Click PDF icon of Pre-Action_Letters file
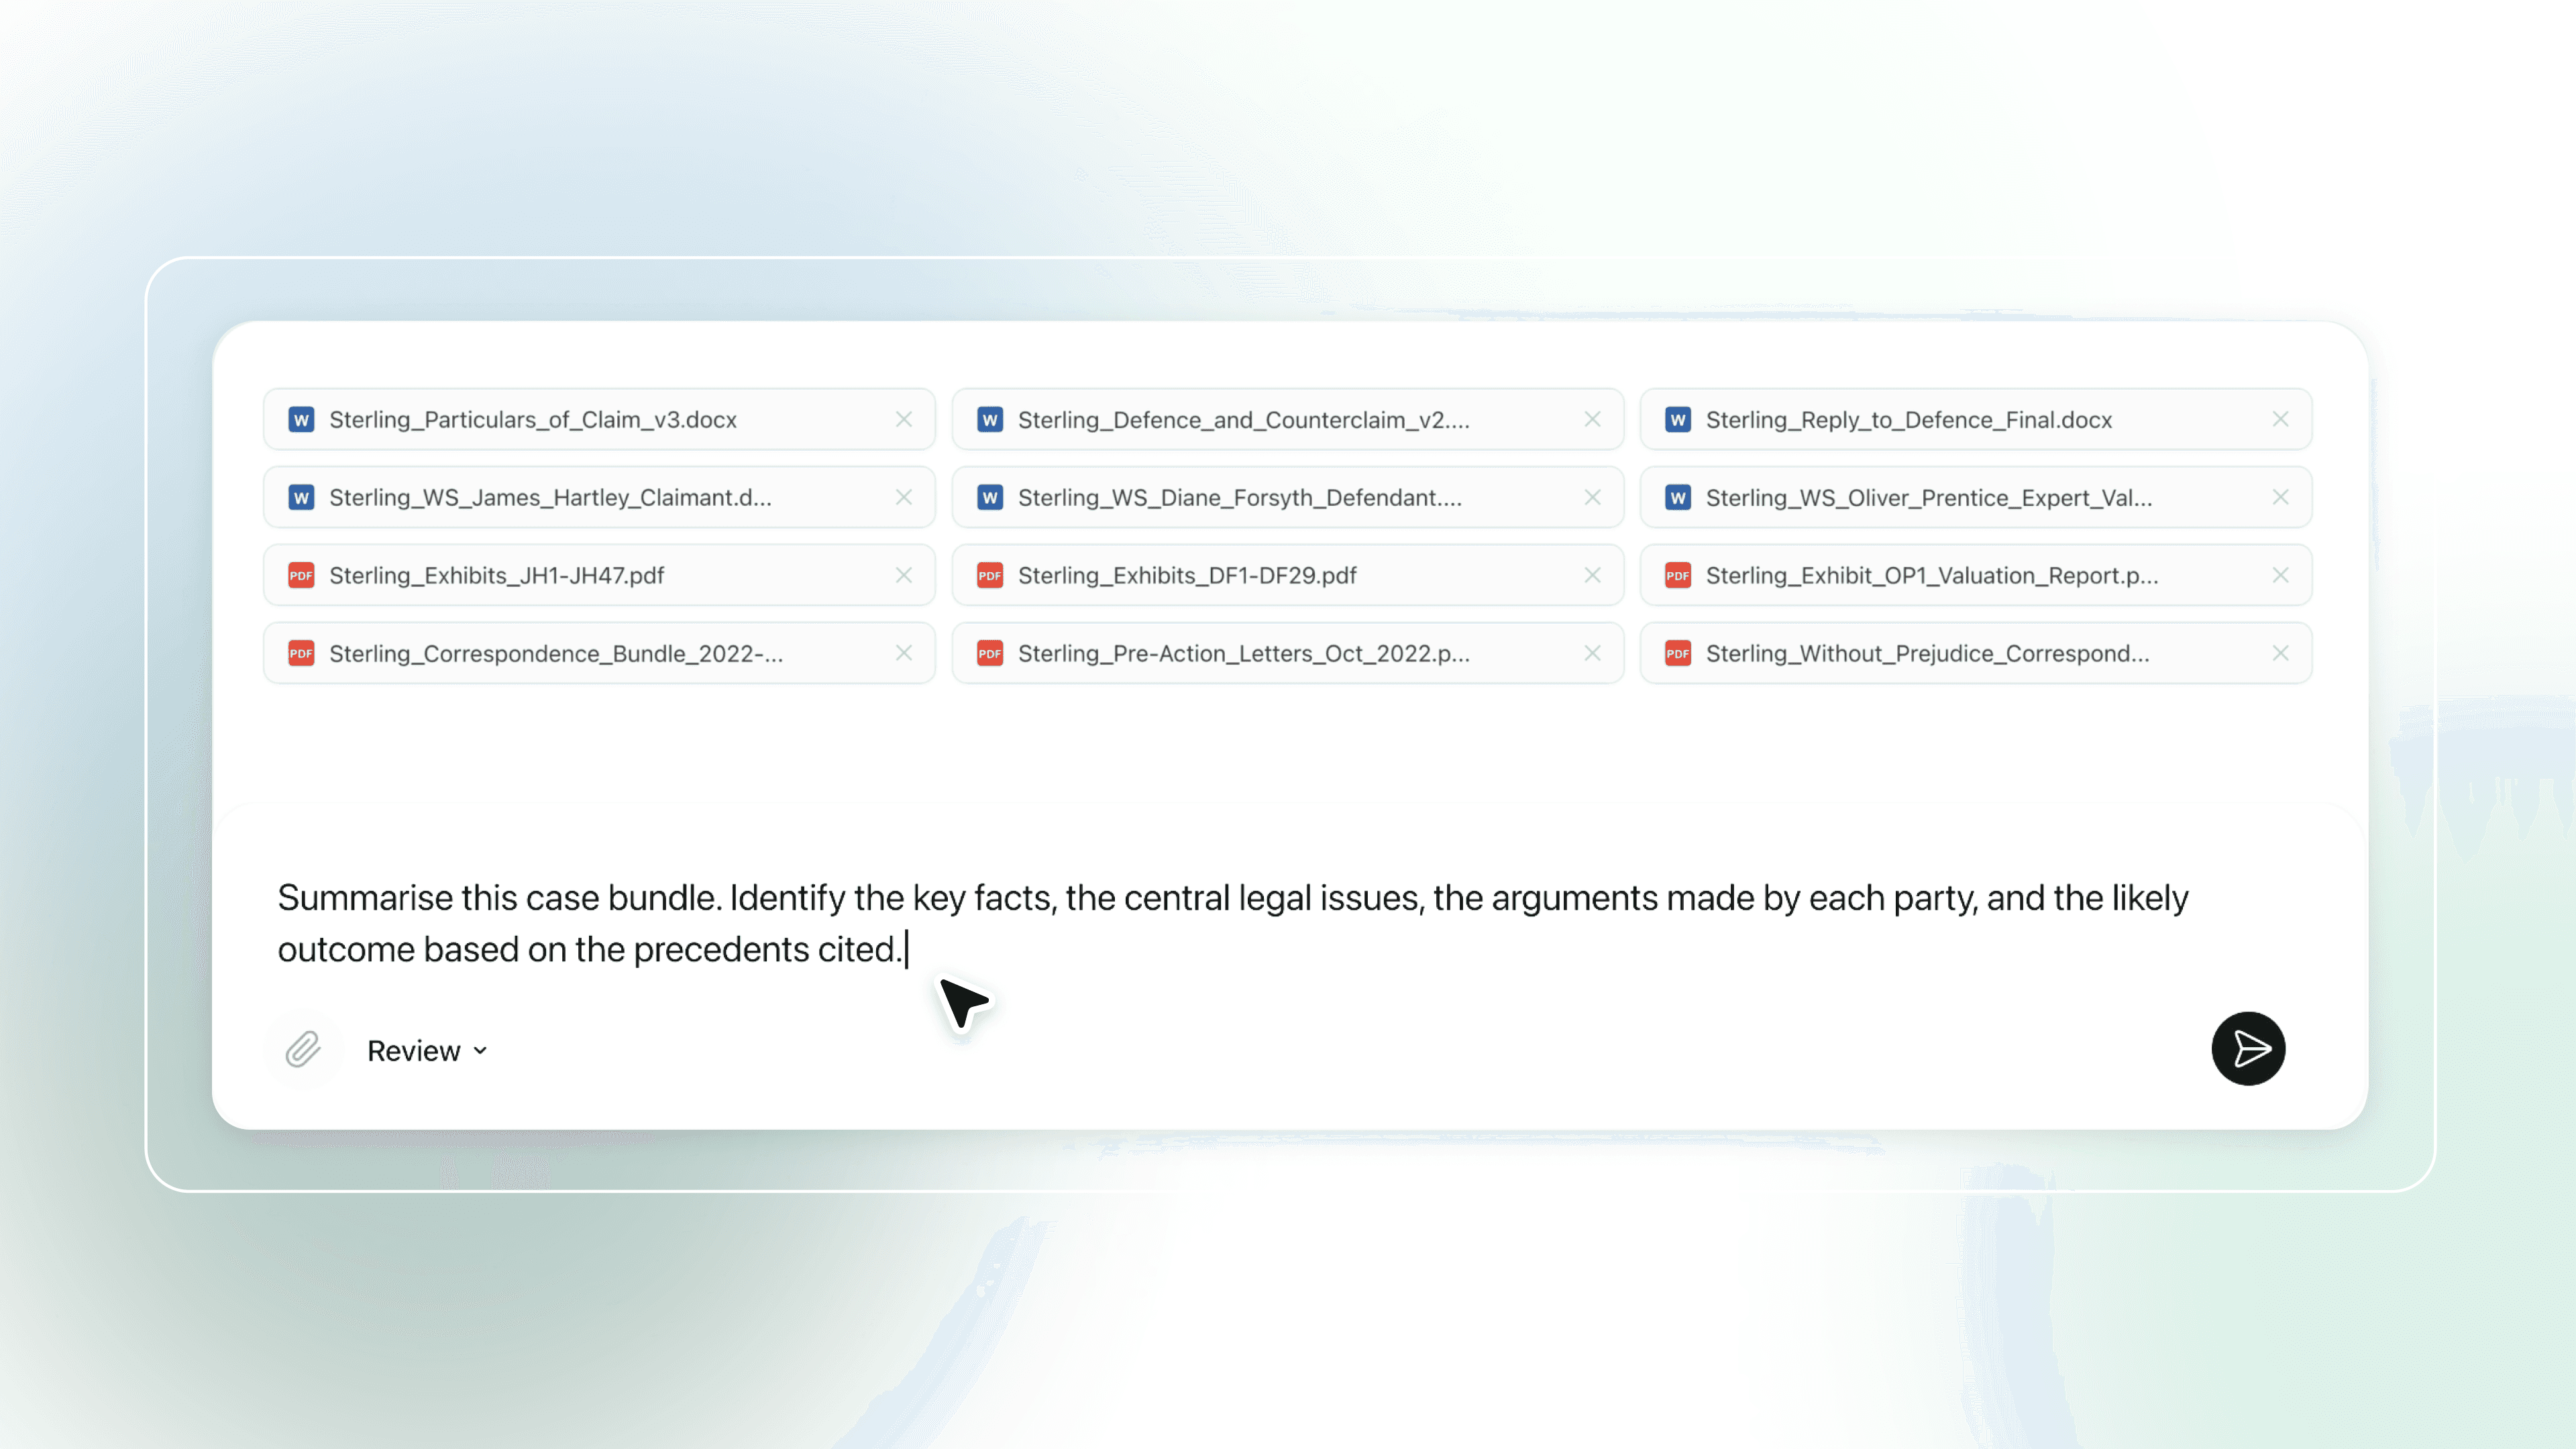The height and width of the screenshot is (1449, 2576). [989, 653]
